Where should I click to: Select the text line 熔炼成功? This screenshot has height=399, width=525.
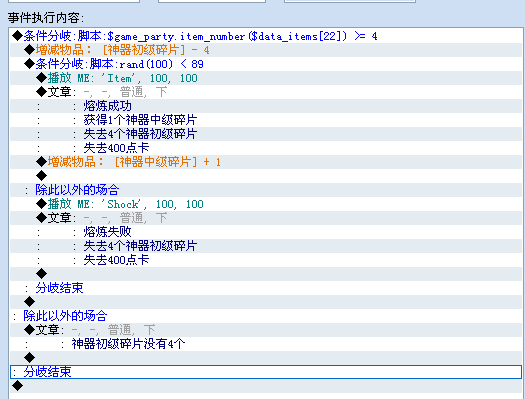click(x=266, y=106)
